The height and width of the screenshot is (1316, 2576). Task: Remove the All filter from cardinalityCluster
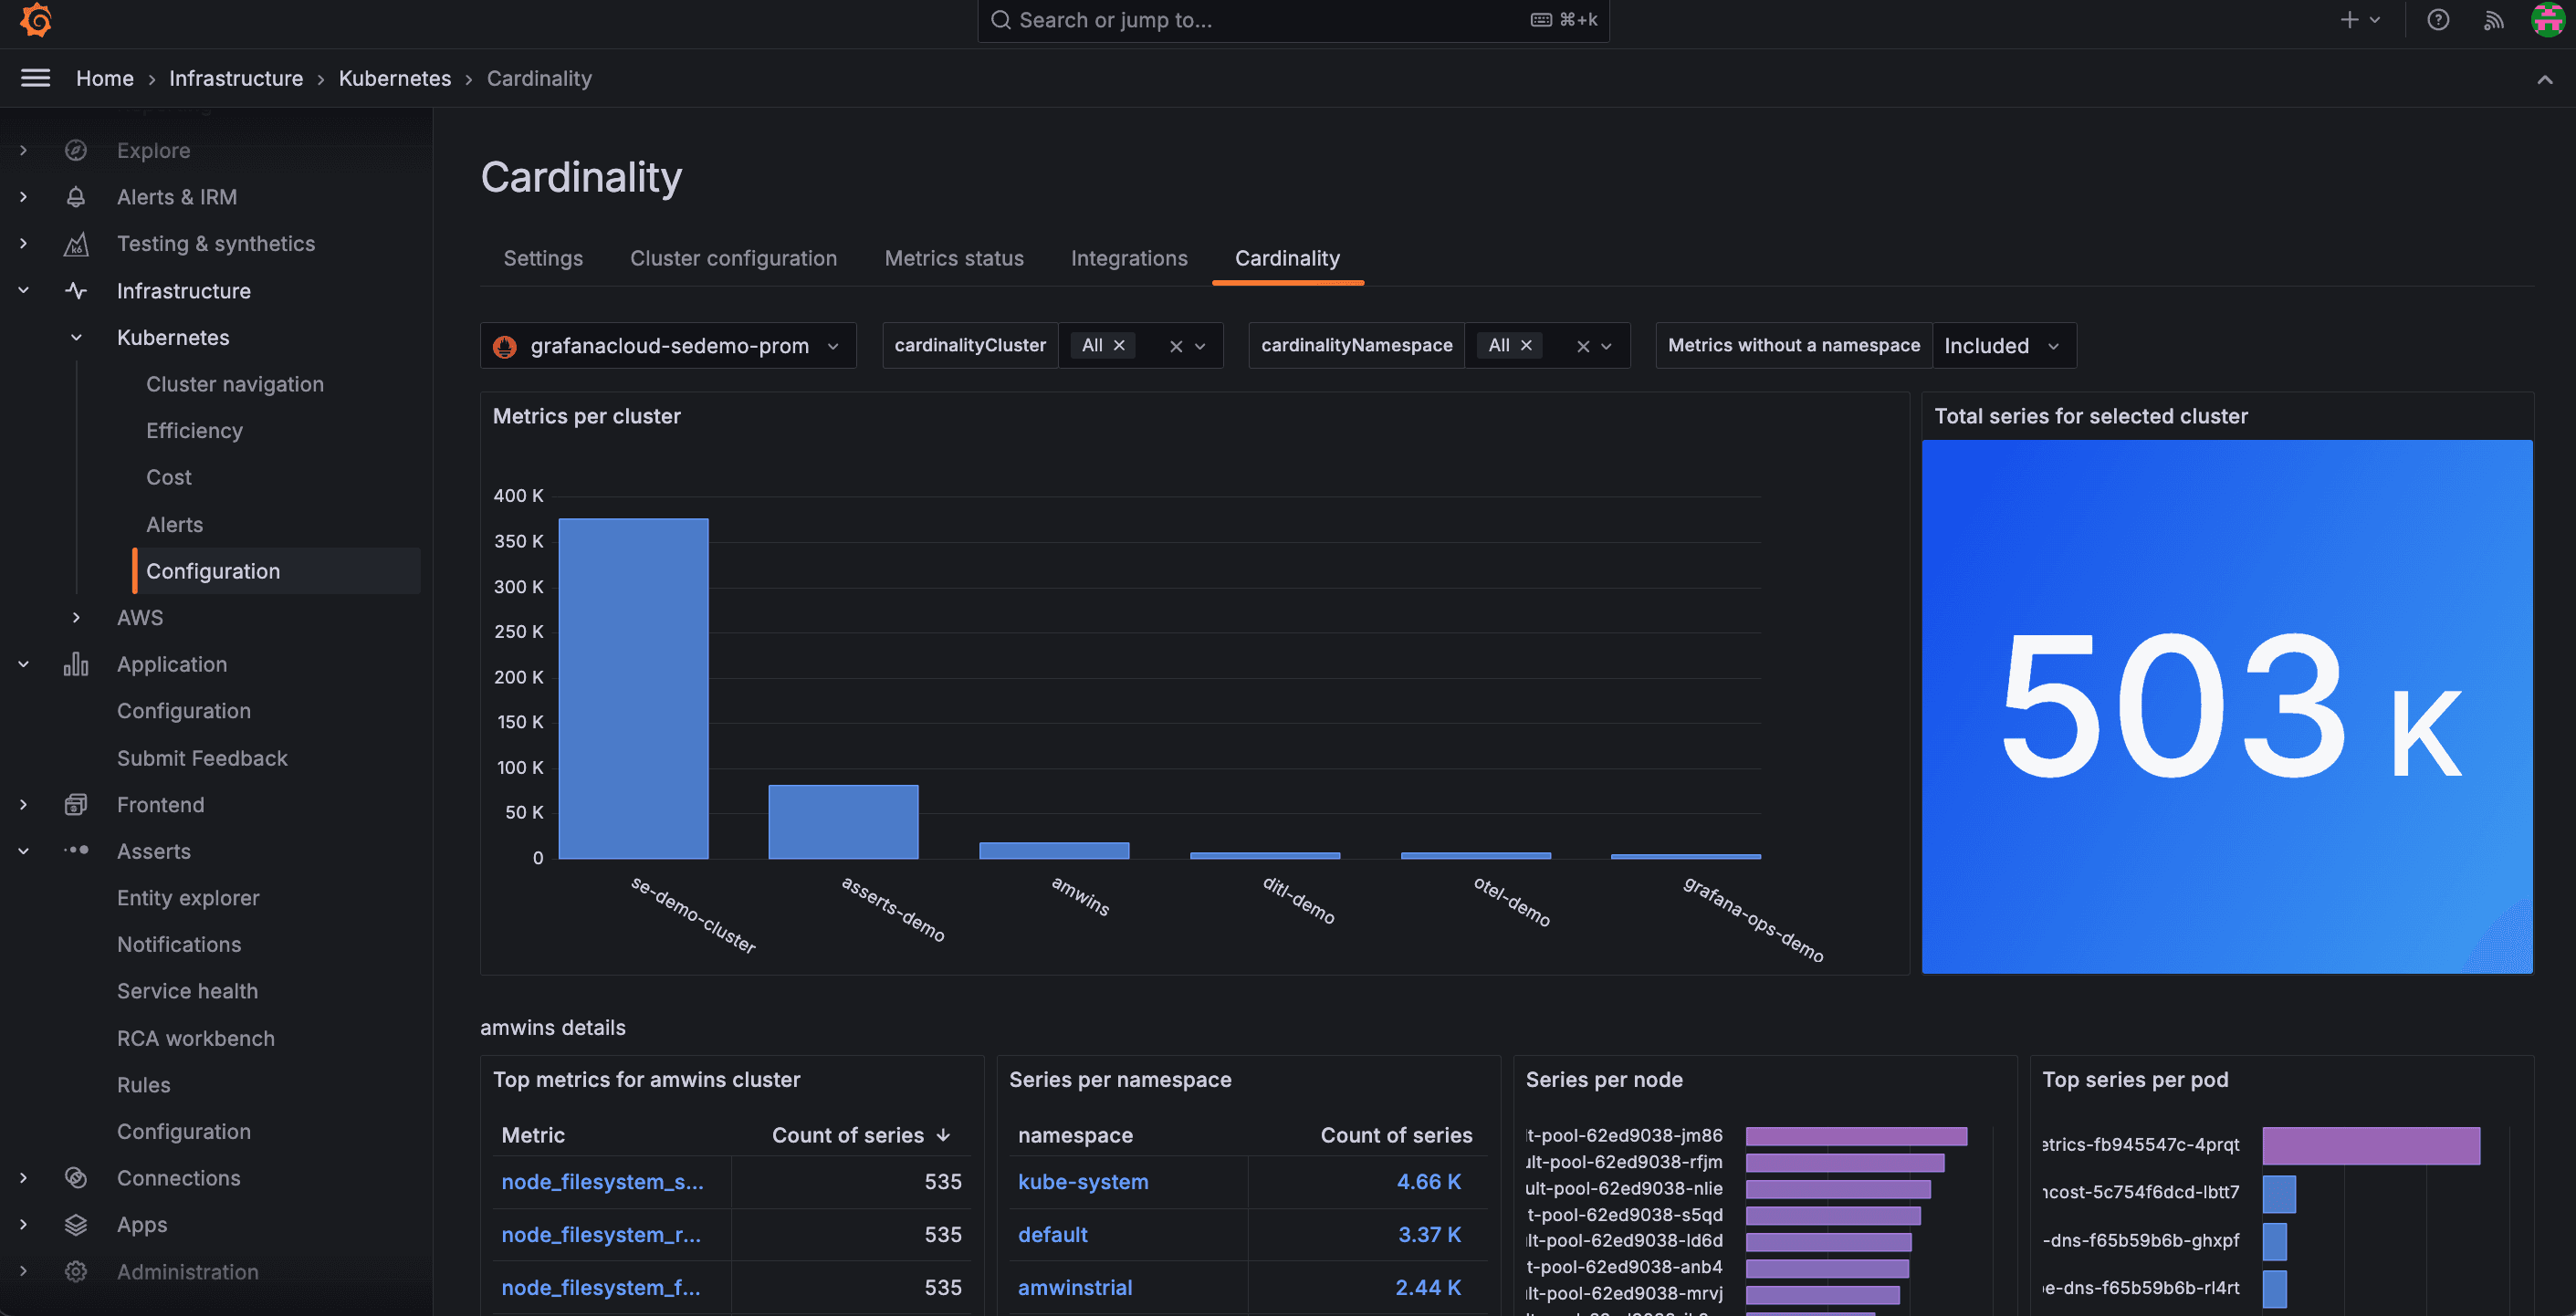[1121, 345]
